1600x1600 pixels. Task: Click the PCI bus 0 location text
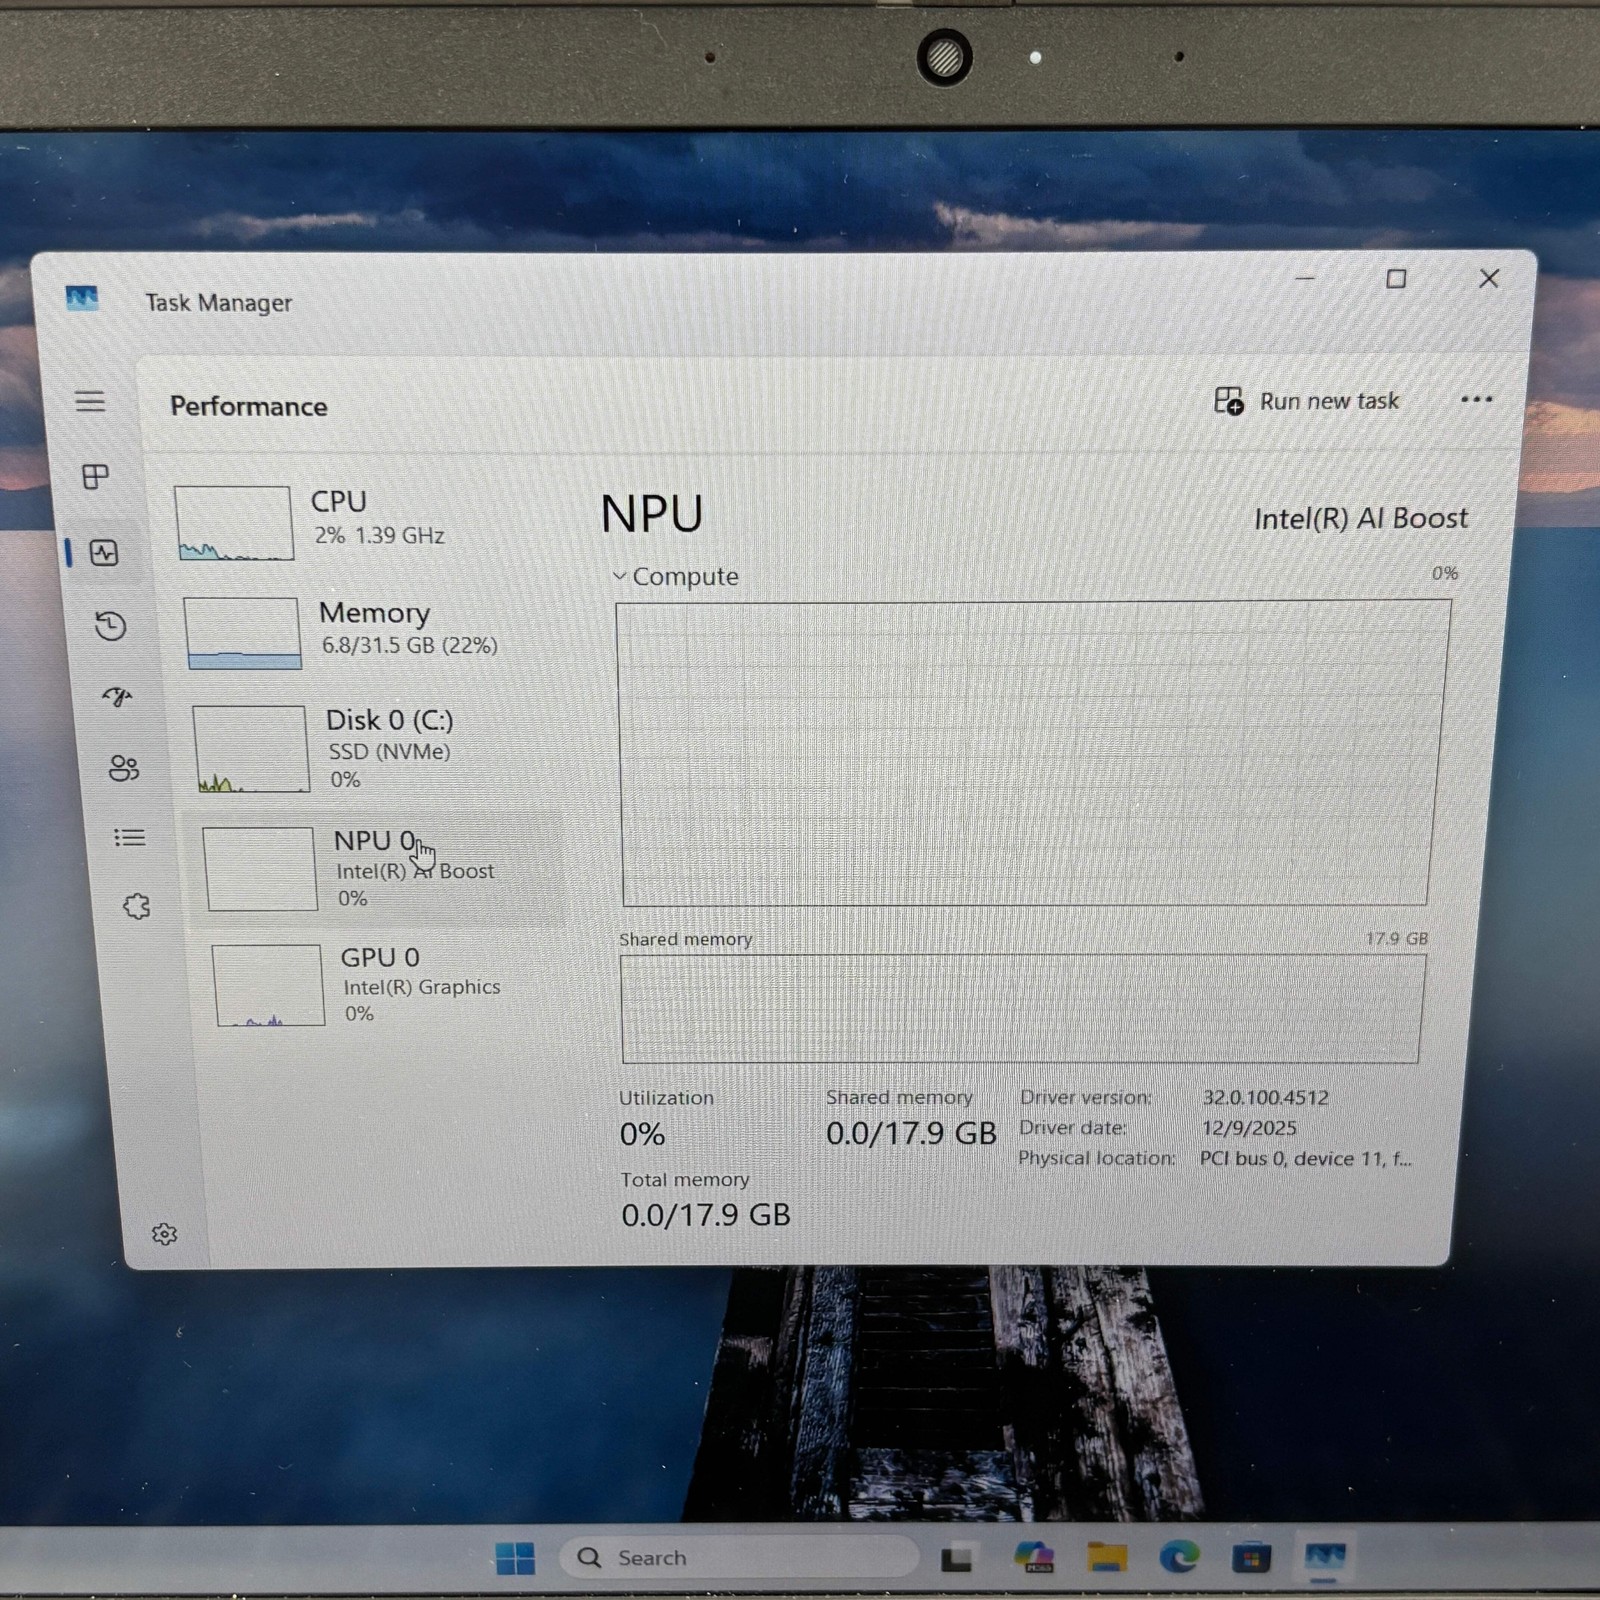tap(1306, 1158)
